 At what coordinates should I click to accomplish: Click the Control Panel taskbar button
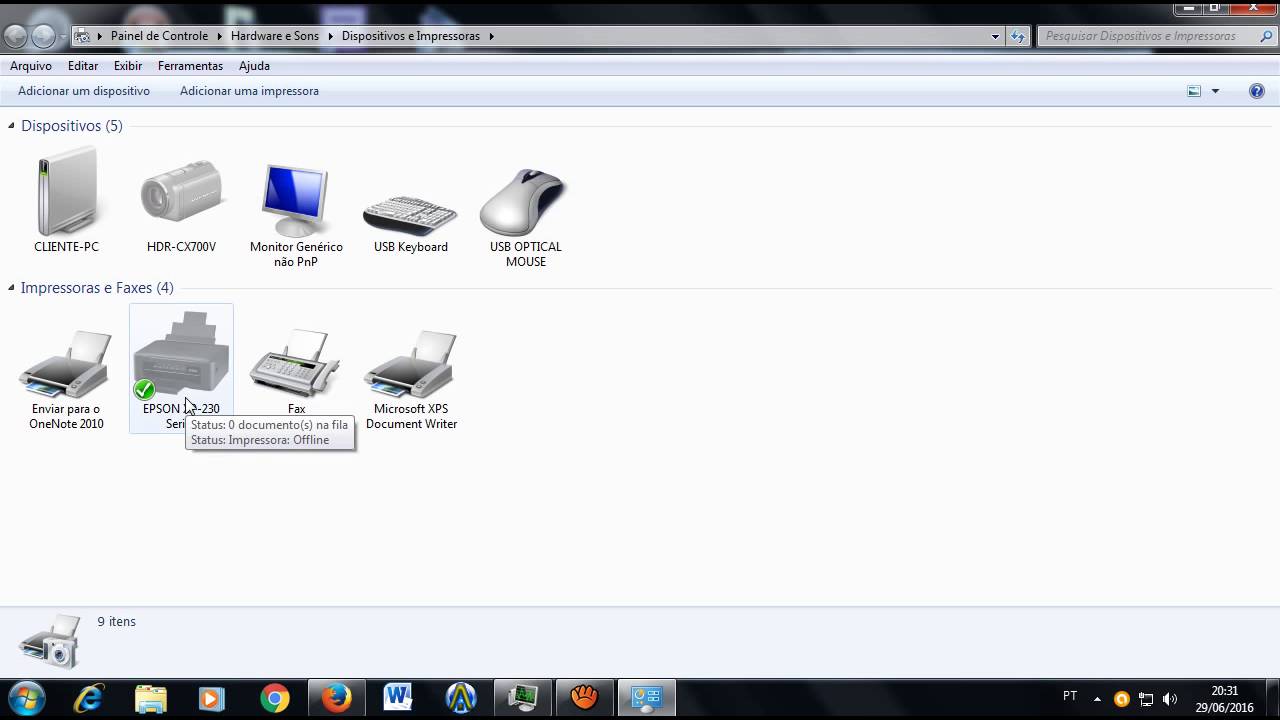click(x=647, y=698)
